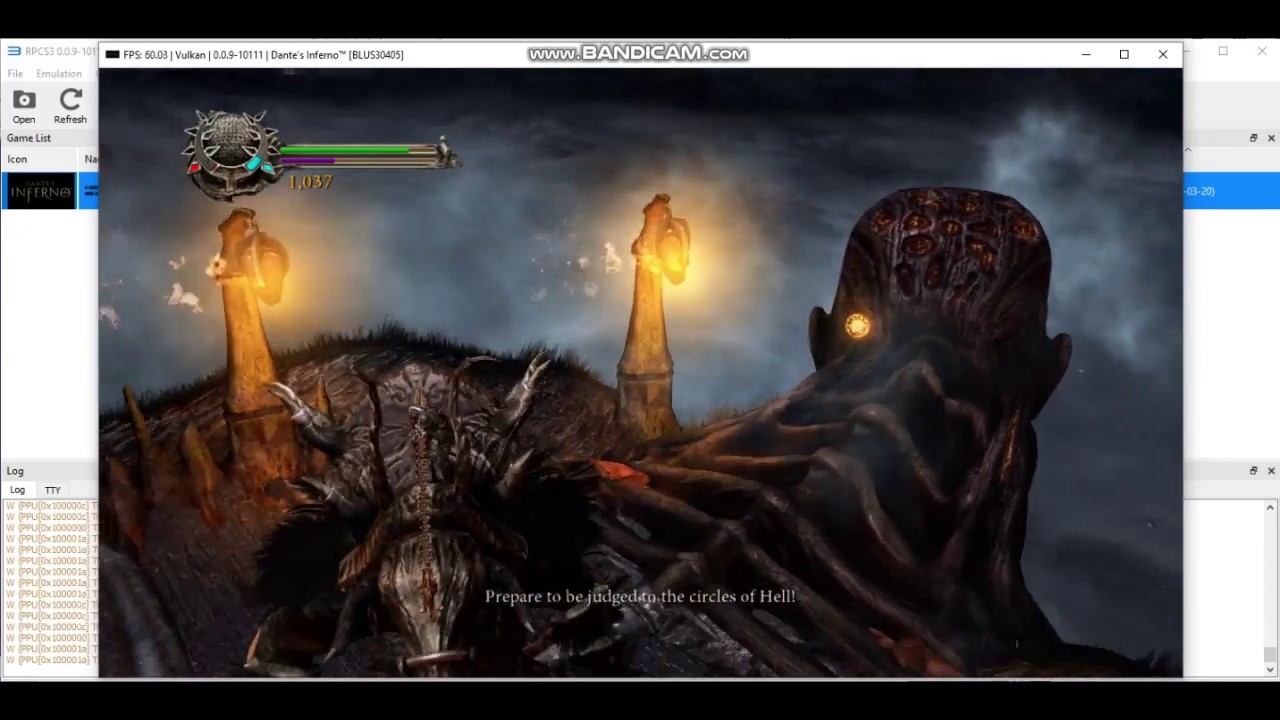Click the RPCS3 logo in title bar
This screenshot has height=720, width=1280.
pos(14,51)
